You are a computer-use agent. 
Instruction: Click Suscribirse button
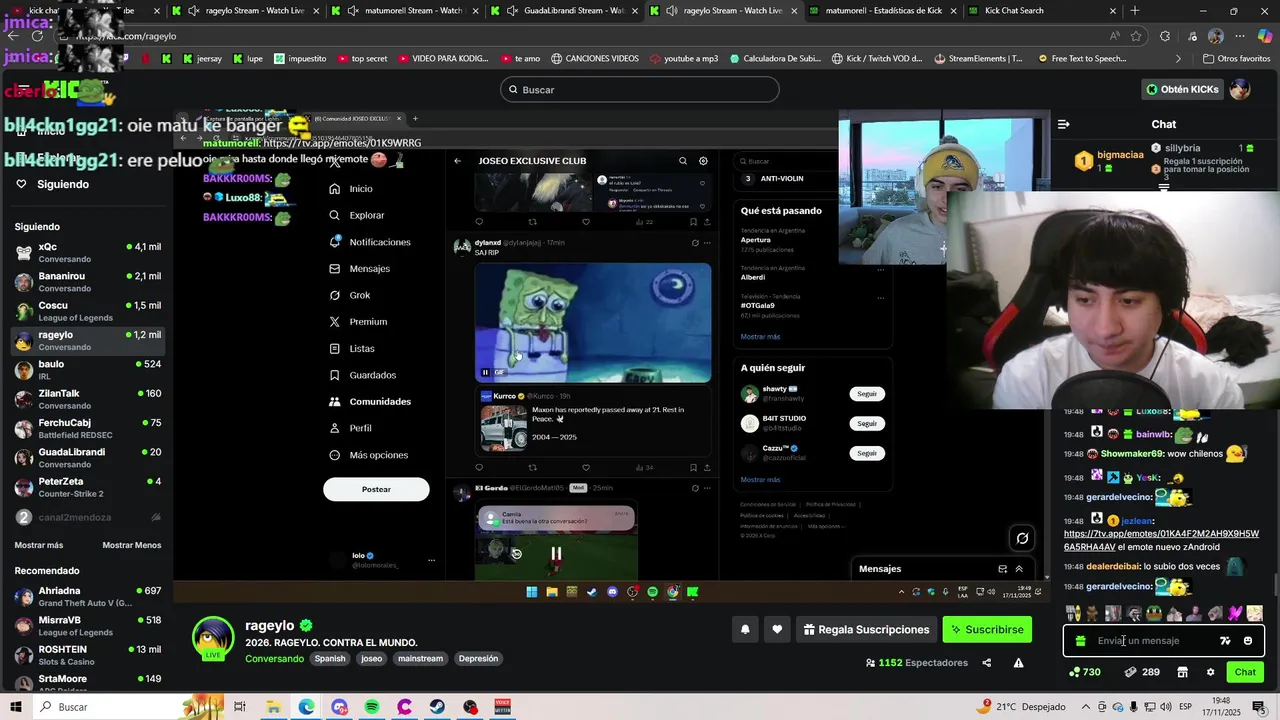click(x=987, y=629)
